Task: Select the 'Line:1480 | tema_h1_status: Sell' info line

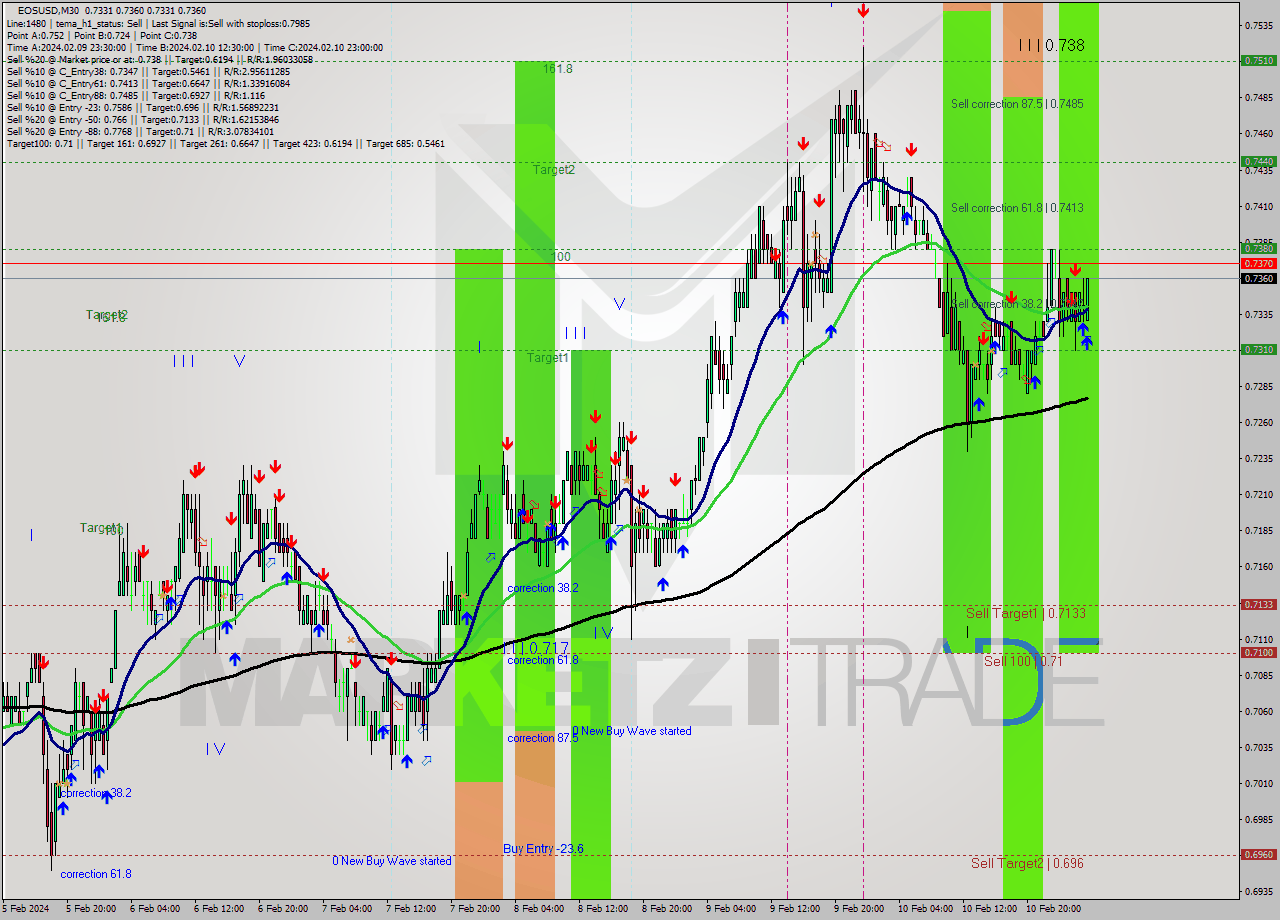Action: [158, 23]
